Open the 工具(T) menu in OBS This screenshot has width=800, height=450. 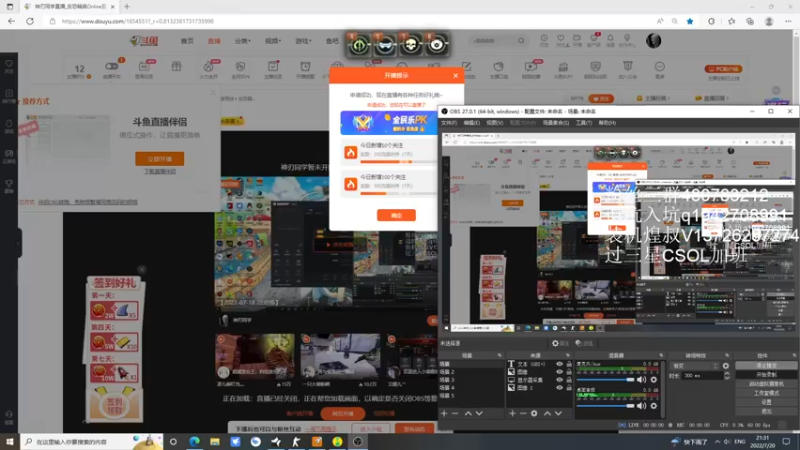(584, 123)
